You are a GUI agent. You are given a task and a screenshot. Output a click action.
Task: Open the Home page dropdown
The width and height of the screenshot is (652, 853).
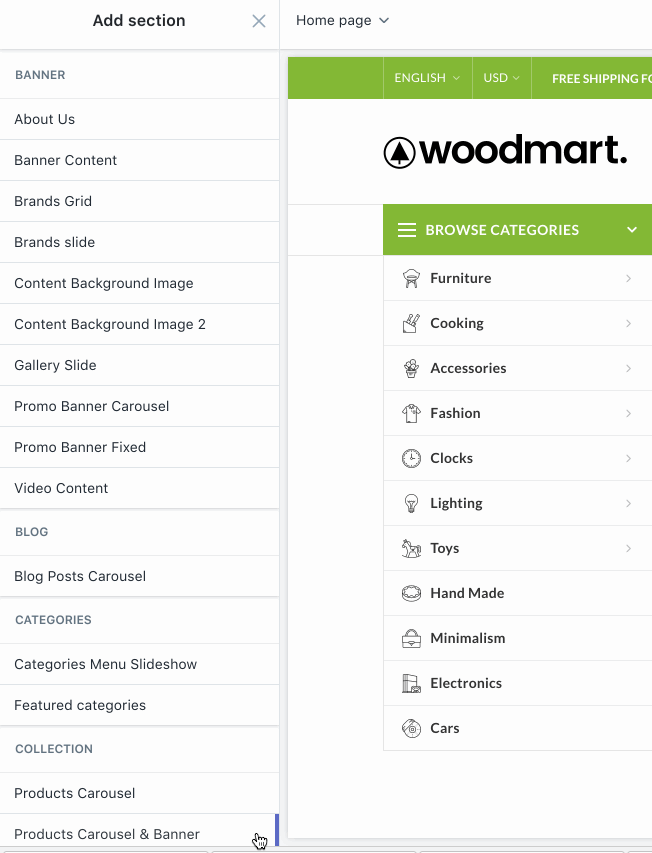tap(342, 21)
